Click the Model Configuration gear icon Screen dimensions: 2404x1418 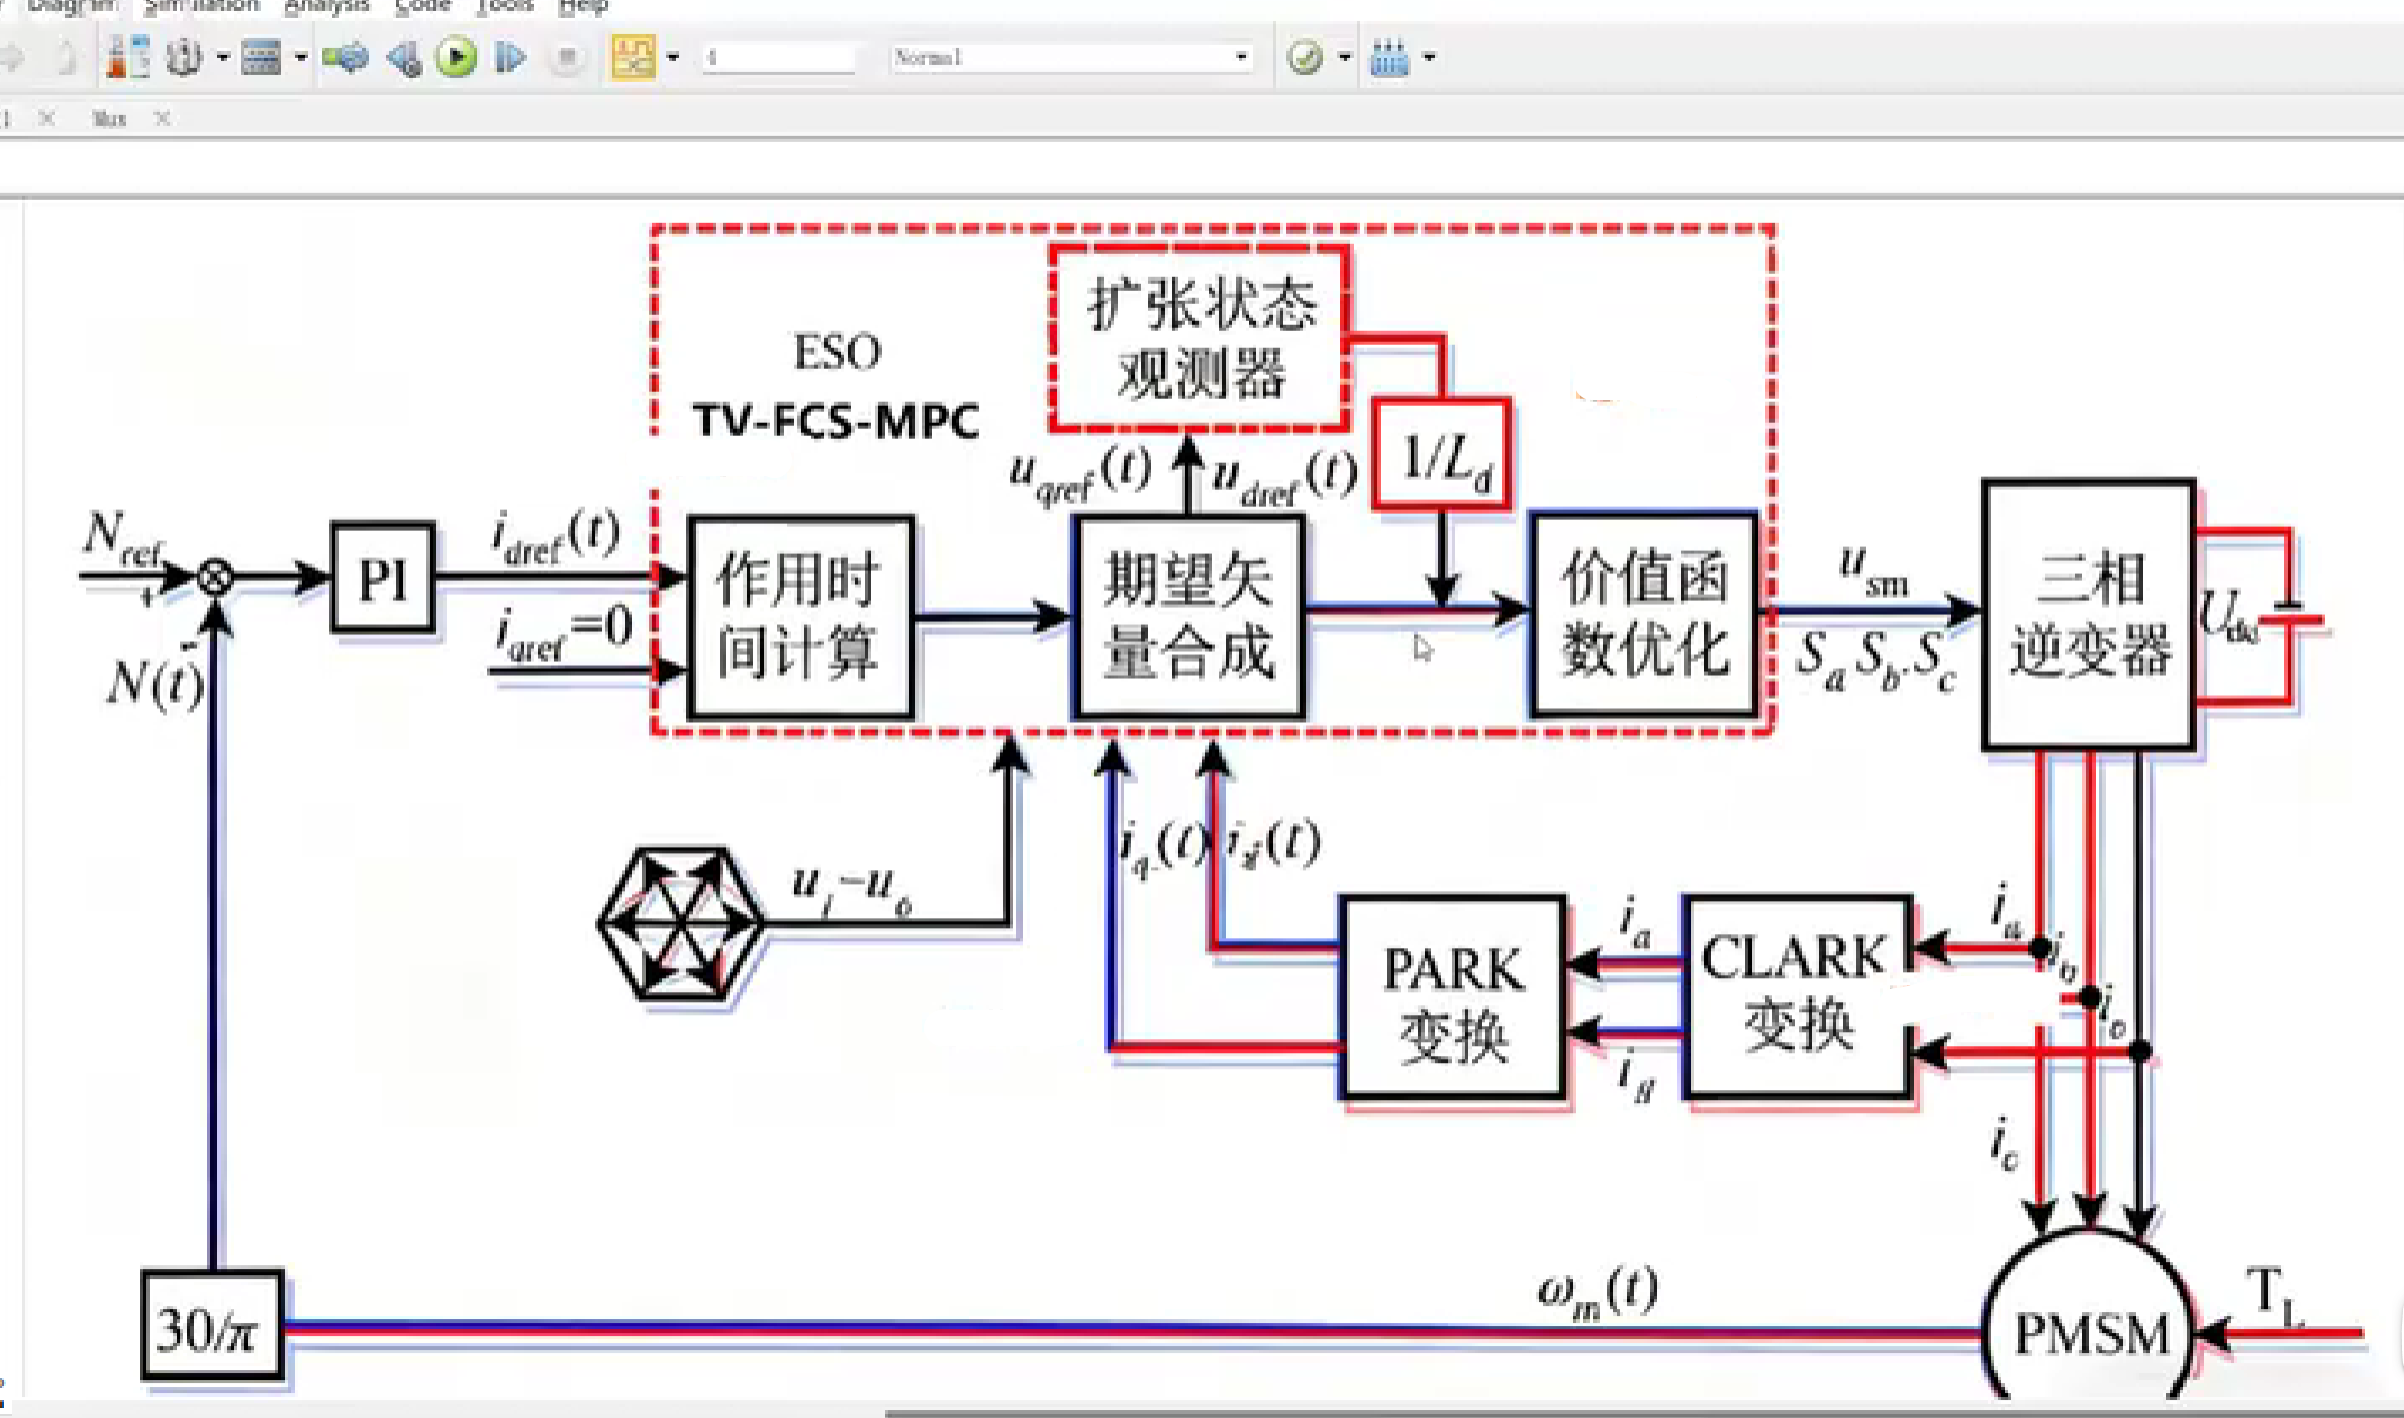tap(184, 58)
